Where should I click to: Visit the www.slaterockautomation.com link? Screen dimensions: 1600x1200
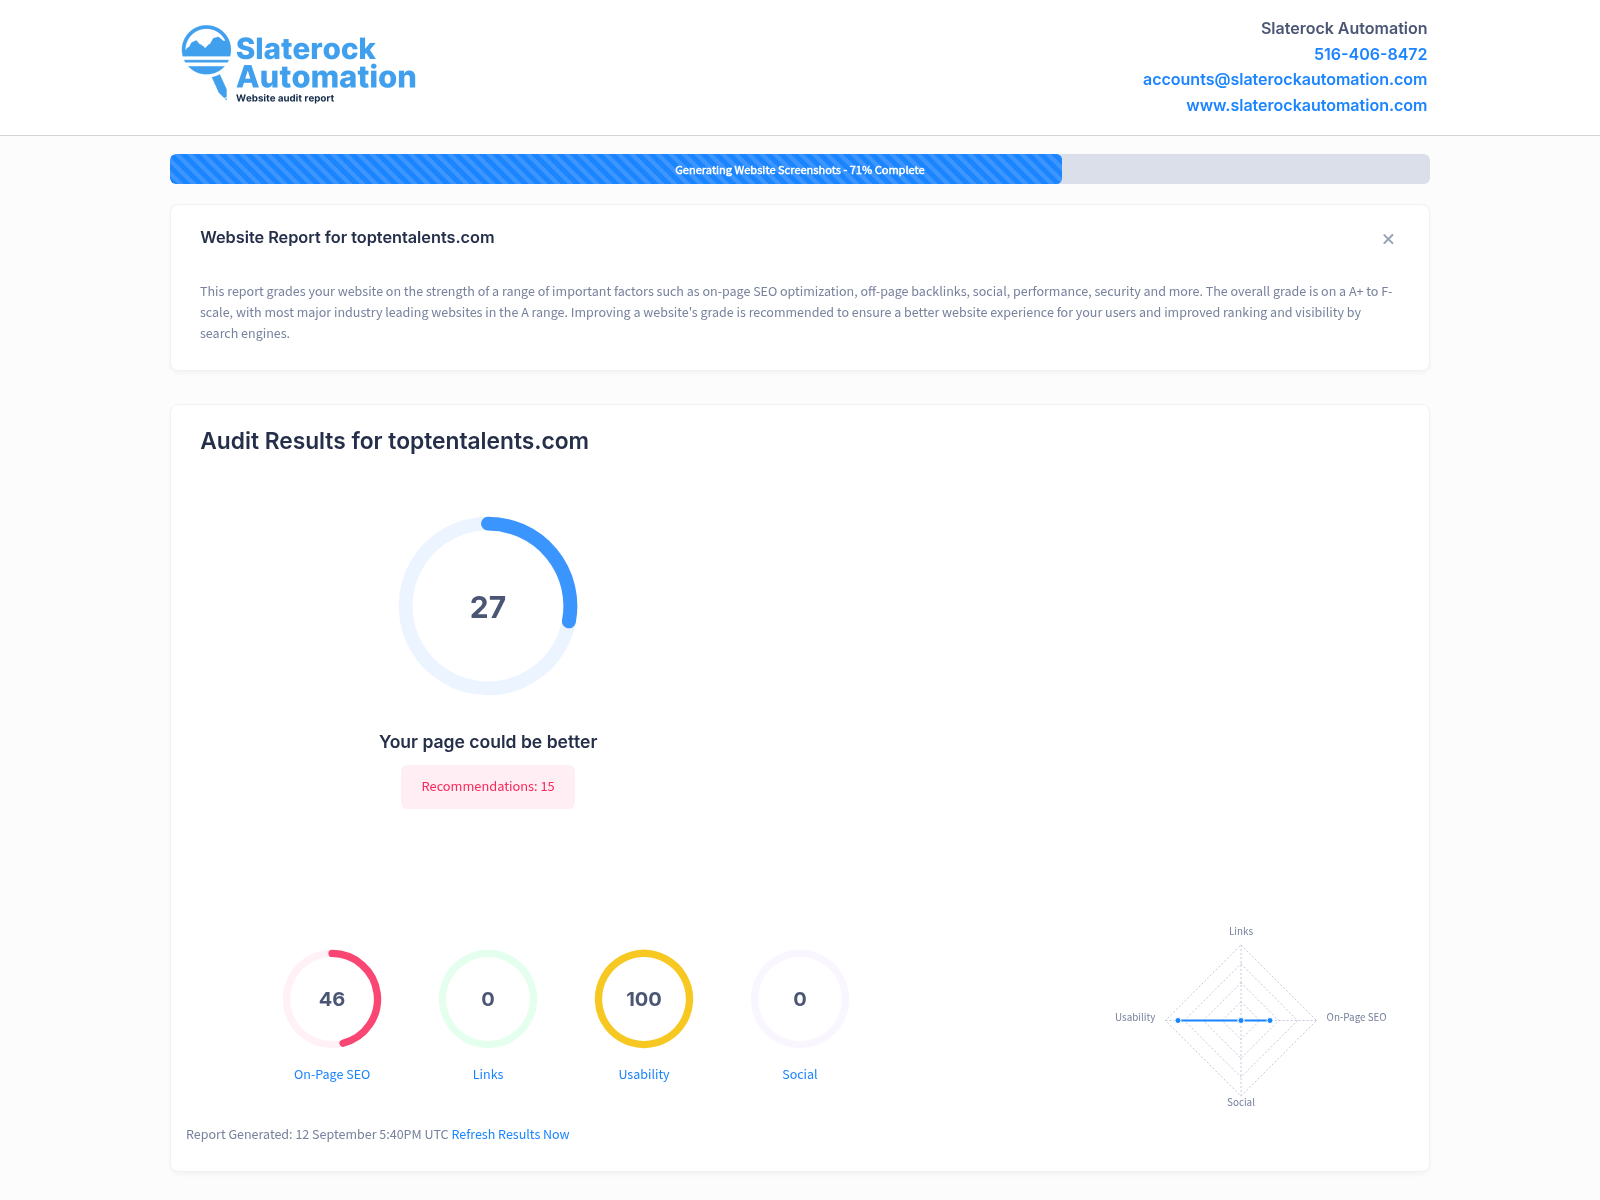[1306, 106]
